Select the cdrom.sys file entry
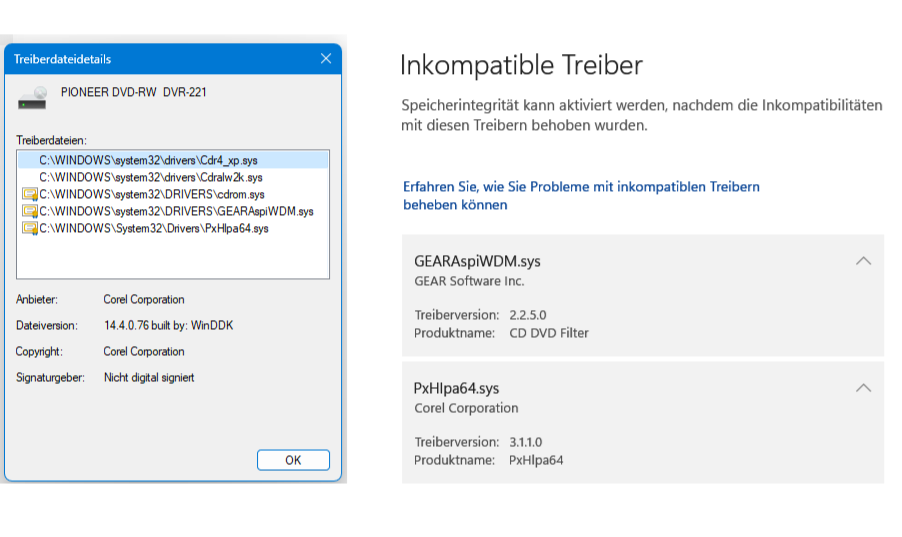The width and height of the screenshot is (902, 537). click(x=173, y=195)
